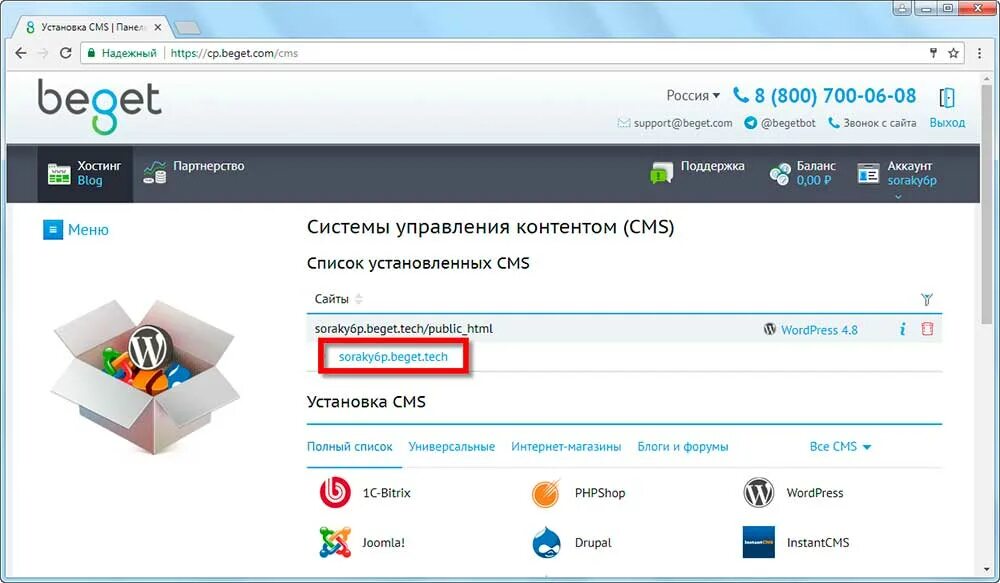Click the Joomla! label
Image resolution: width=1000 pixels, height=583 pixels.
(383, 543)
